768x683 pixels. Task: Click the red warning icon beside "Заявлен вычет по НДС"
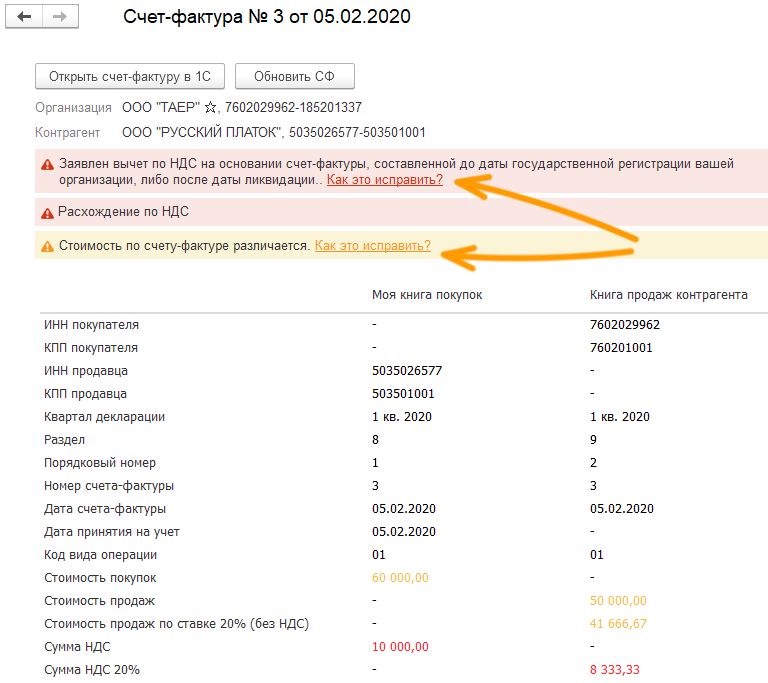pos(47,165)
